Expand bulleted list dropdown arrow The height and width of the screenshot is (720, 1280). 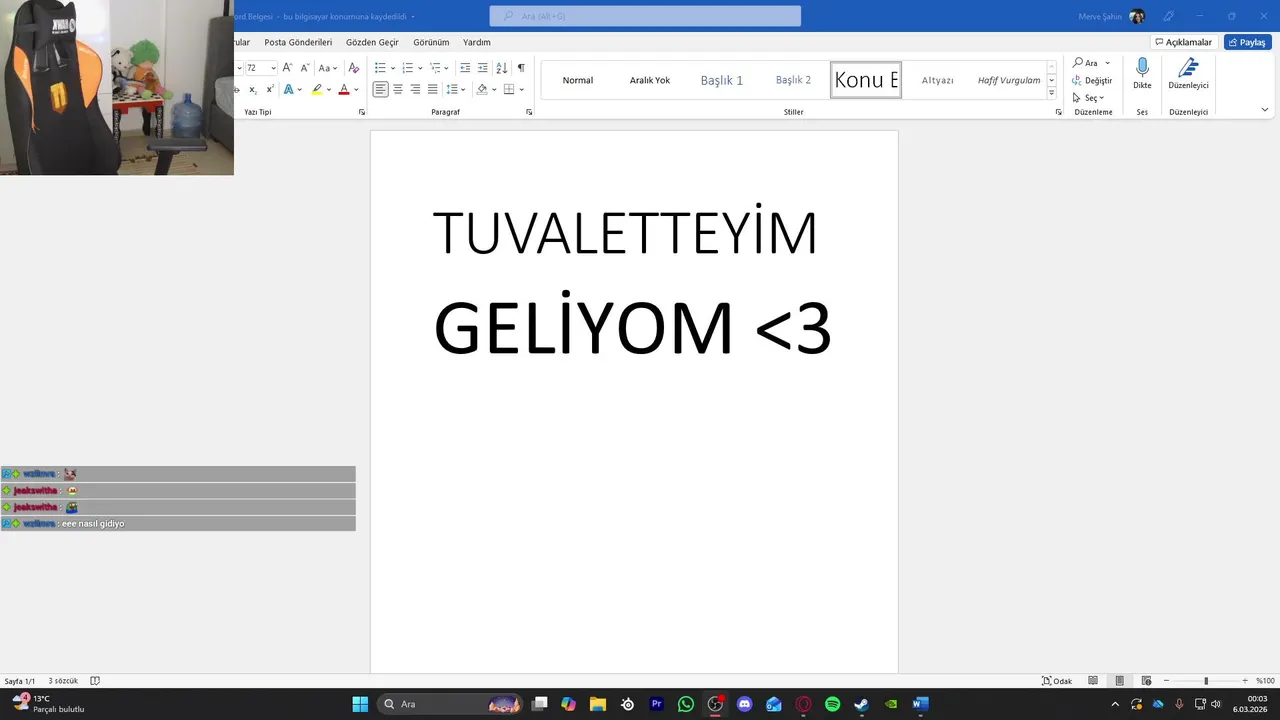pos(392,68)
